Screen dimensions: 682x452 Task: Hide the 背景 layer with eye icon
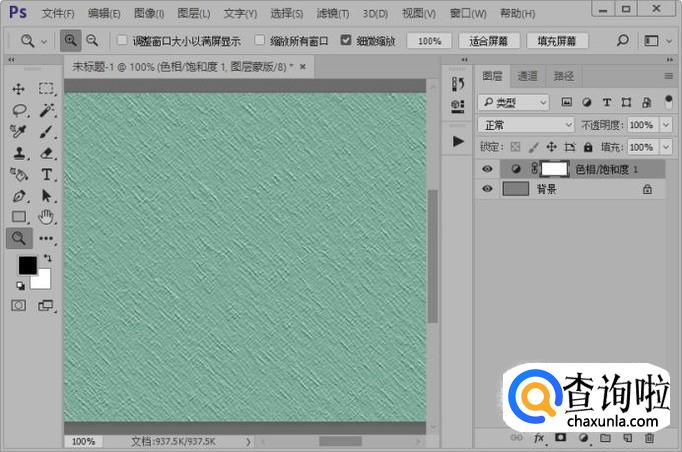[487, 188]
